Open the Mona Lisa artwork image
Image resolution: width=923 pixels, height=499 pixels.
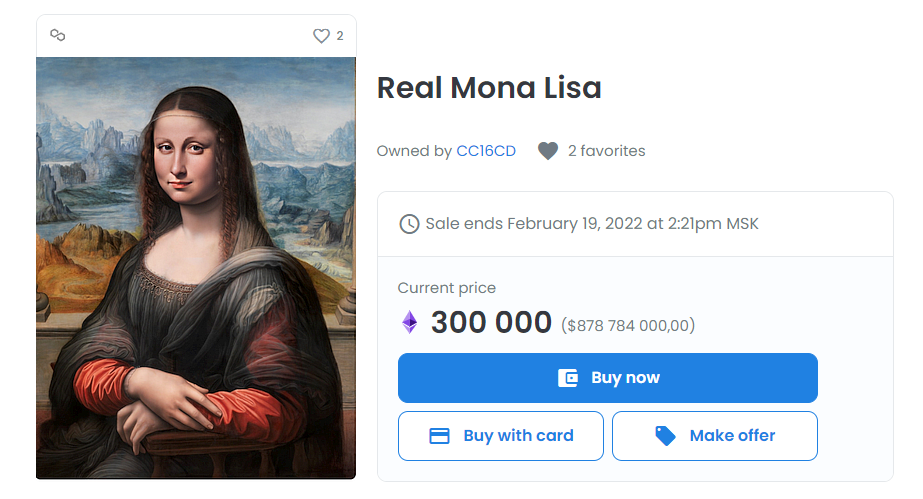(196, 268)
